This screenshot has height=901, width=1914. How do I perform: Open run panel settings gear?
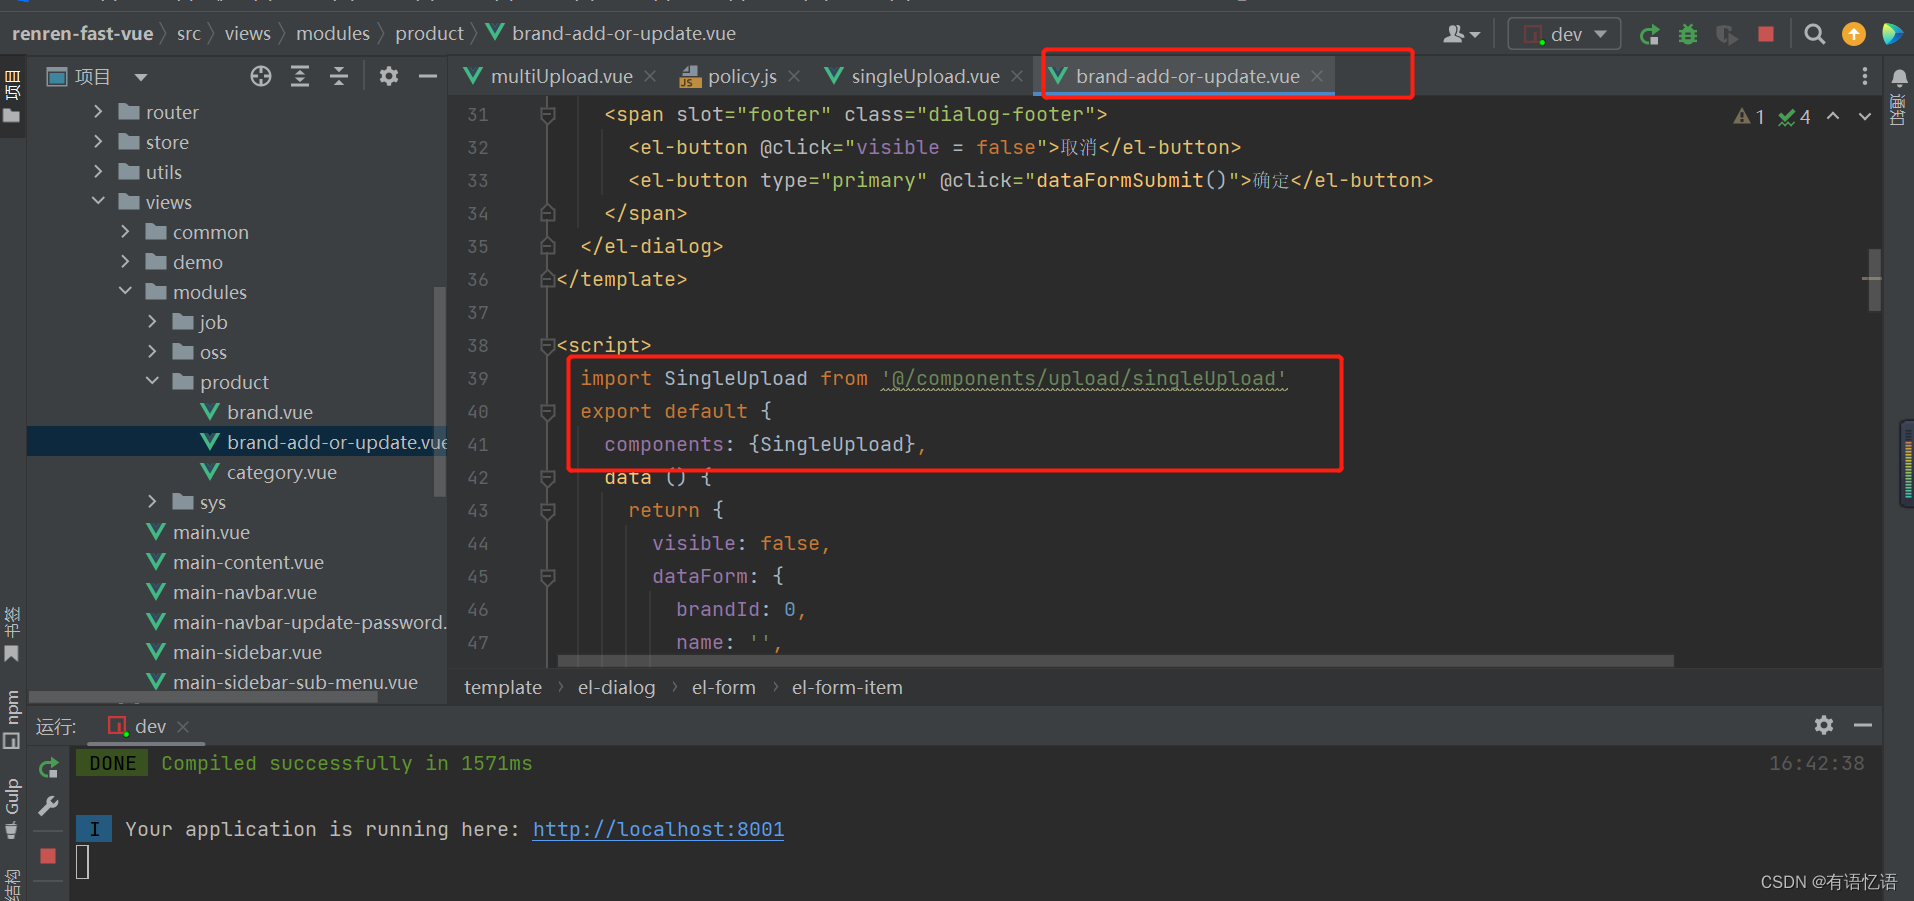(1824, 725)
